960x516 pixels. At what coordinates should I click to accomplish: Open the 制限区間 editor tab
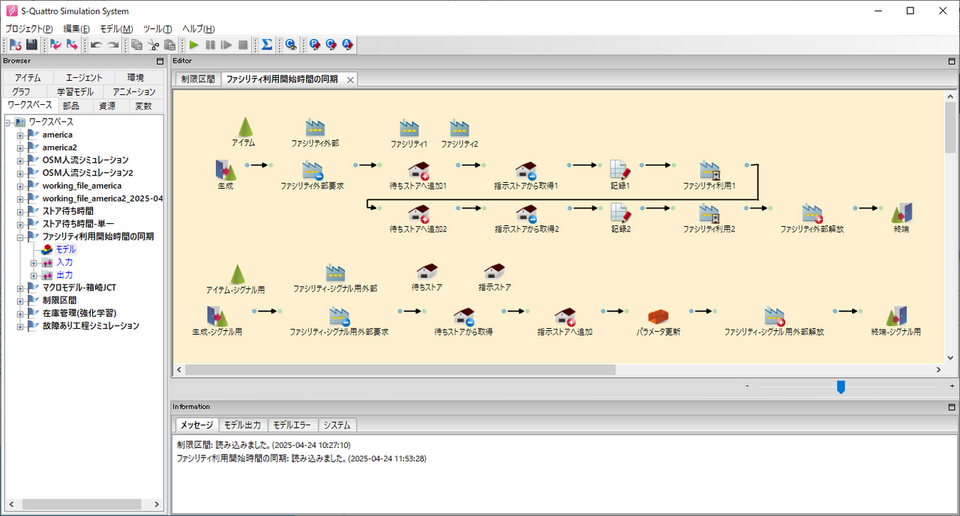[196, 79]
